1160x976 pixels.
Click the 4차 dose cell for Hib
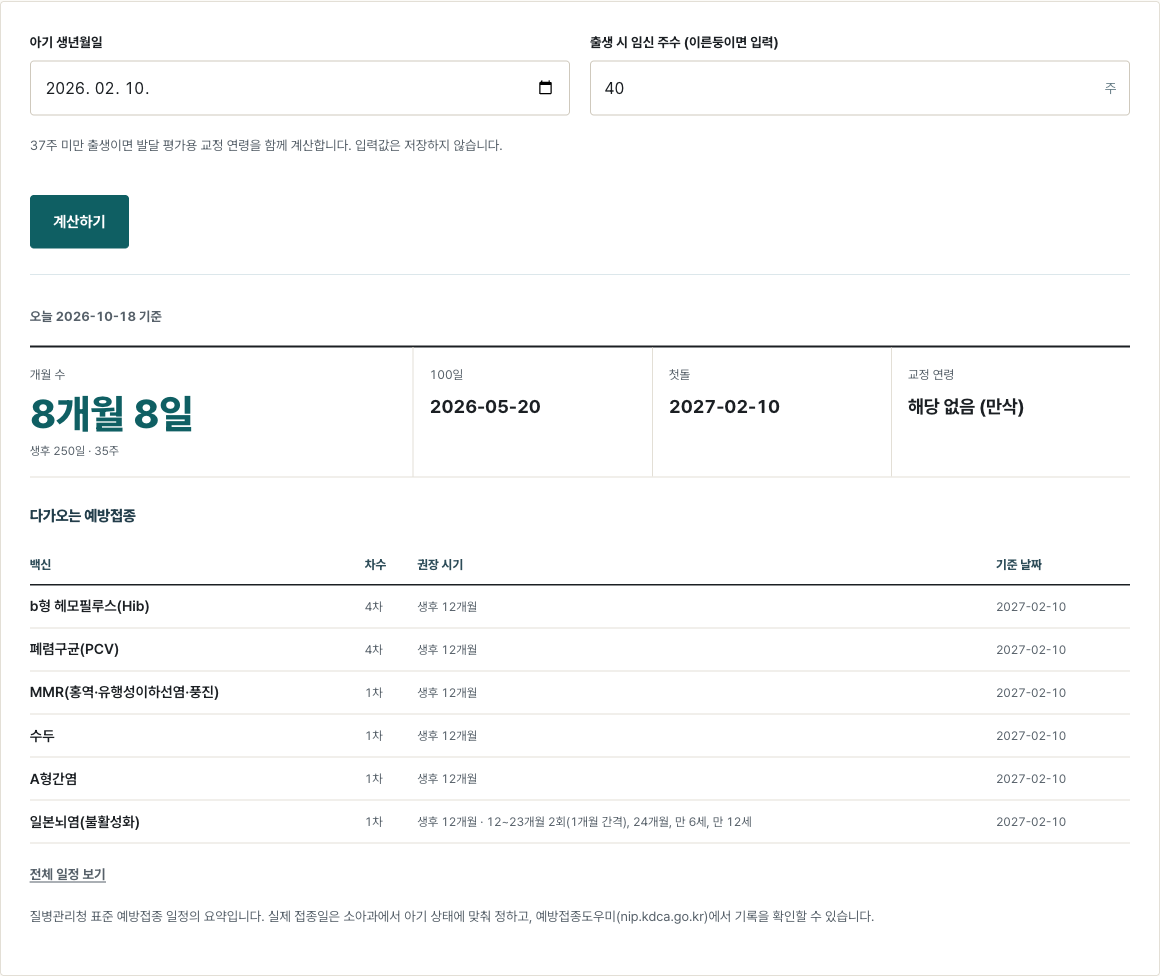click(x=374, y=607)
